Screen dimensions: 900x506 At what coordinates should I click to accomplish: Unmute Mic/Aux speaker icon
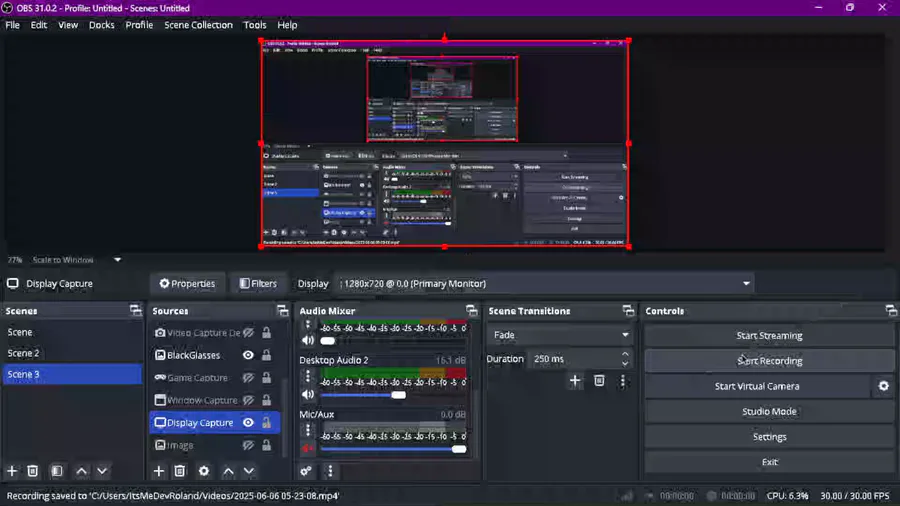[308, 449]
